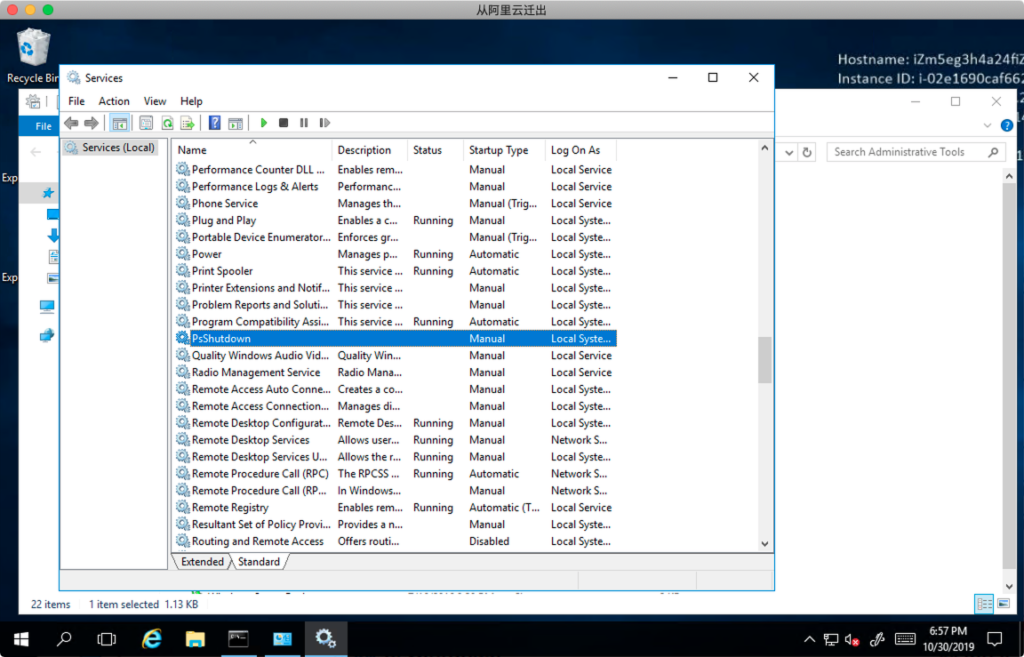
Task: Switch Explorer to details view in status bar
Action: 984,604
